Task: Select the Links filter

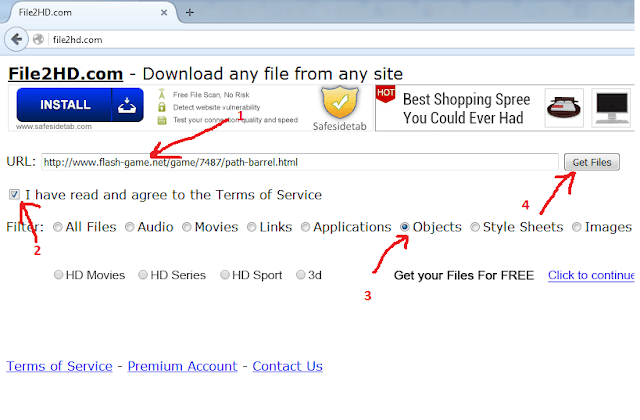Action: click(x=252, y=227)
